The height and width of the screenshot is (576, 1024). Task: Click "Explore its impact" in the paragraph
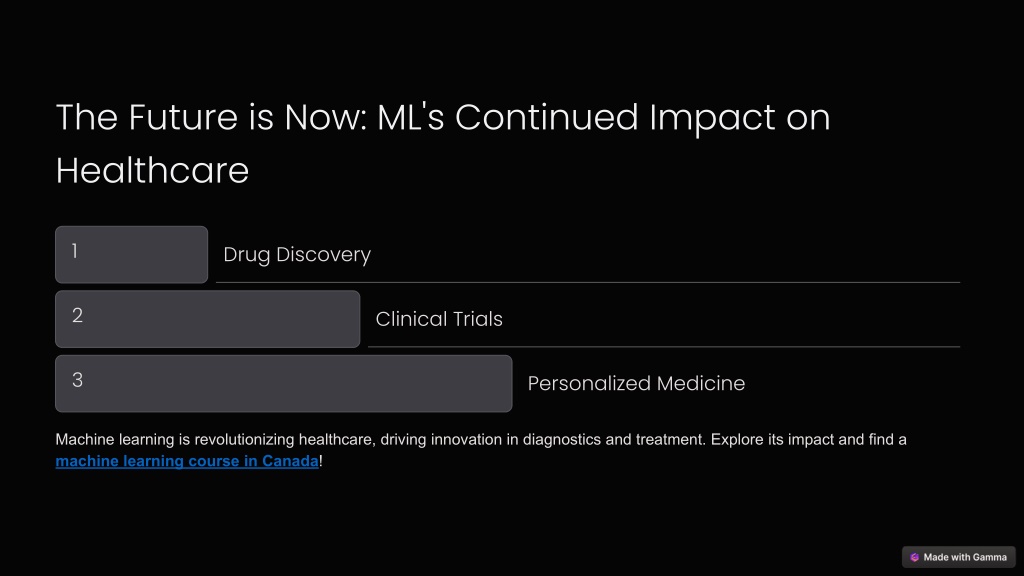pyautogui.click(x=771, y=440)
